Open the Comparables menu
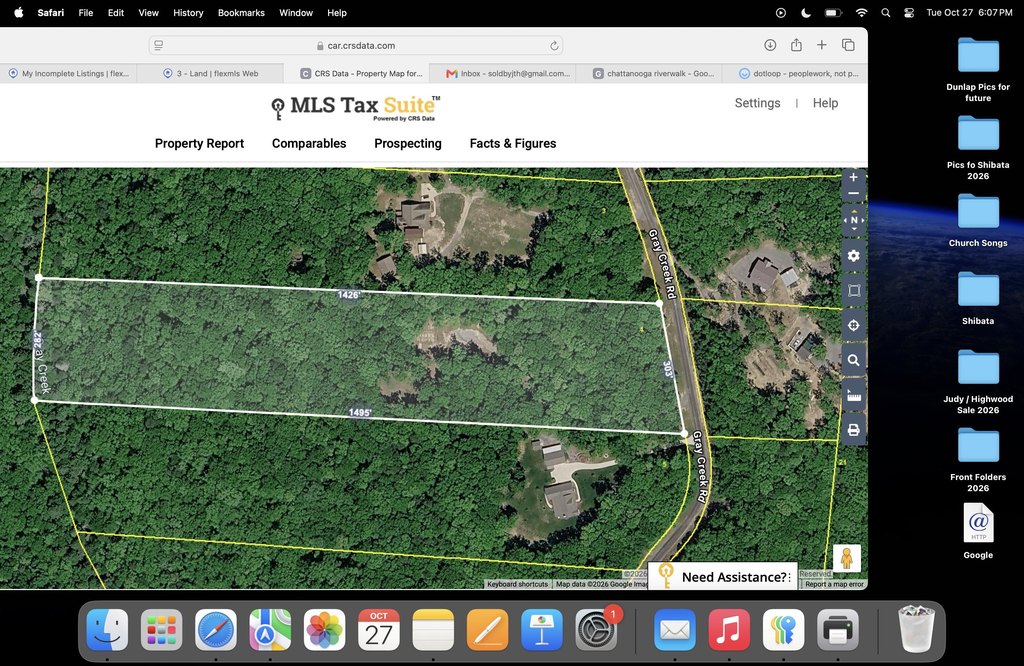The width and height of the screenshot is (1024, 666). click(x=309, y=144)
